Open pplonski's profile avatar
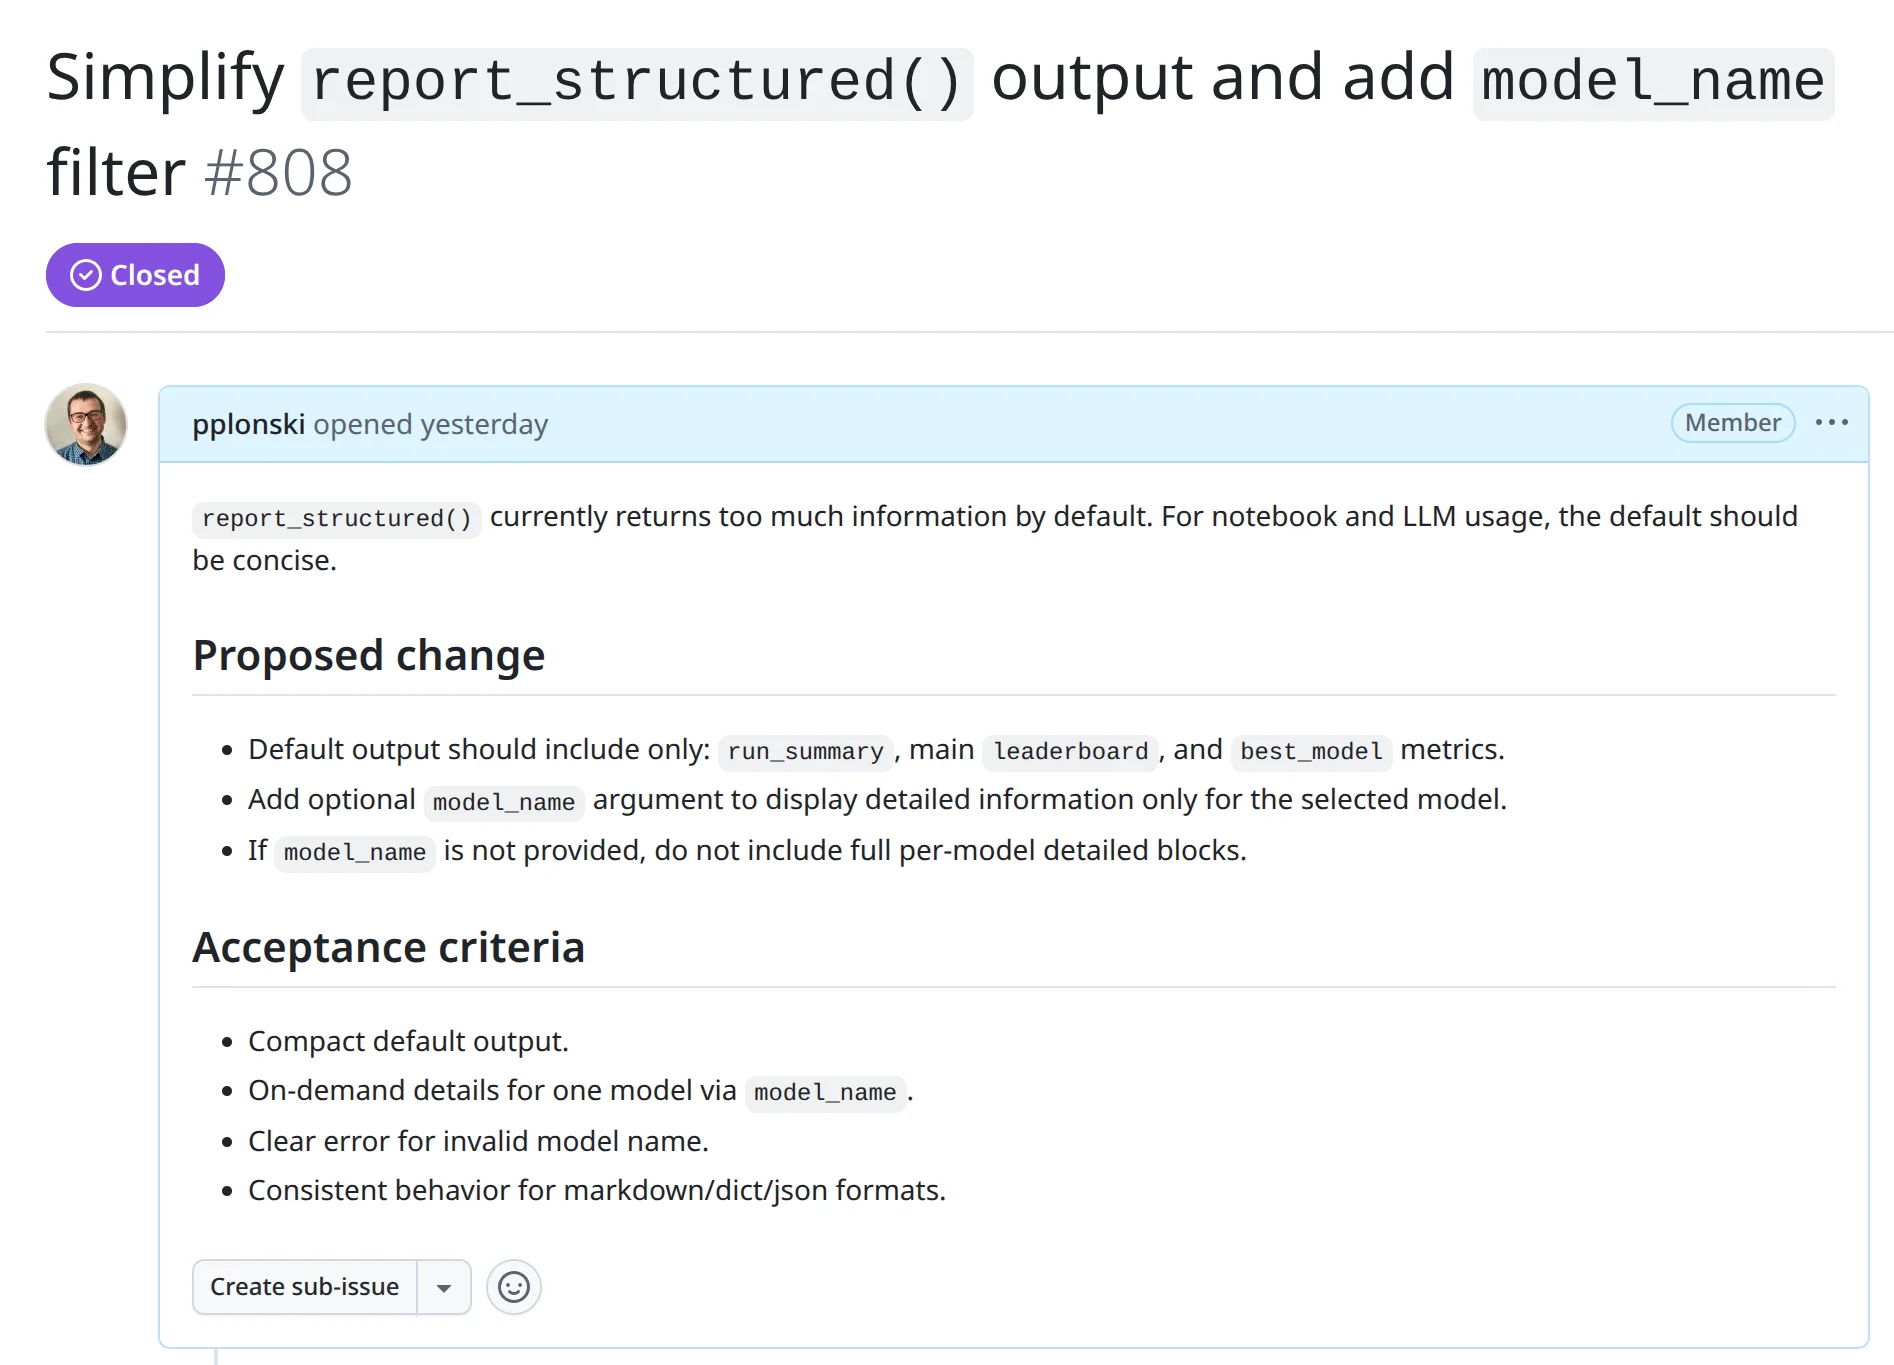This screenshot has width=1894, height=1365. (86, 424)
